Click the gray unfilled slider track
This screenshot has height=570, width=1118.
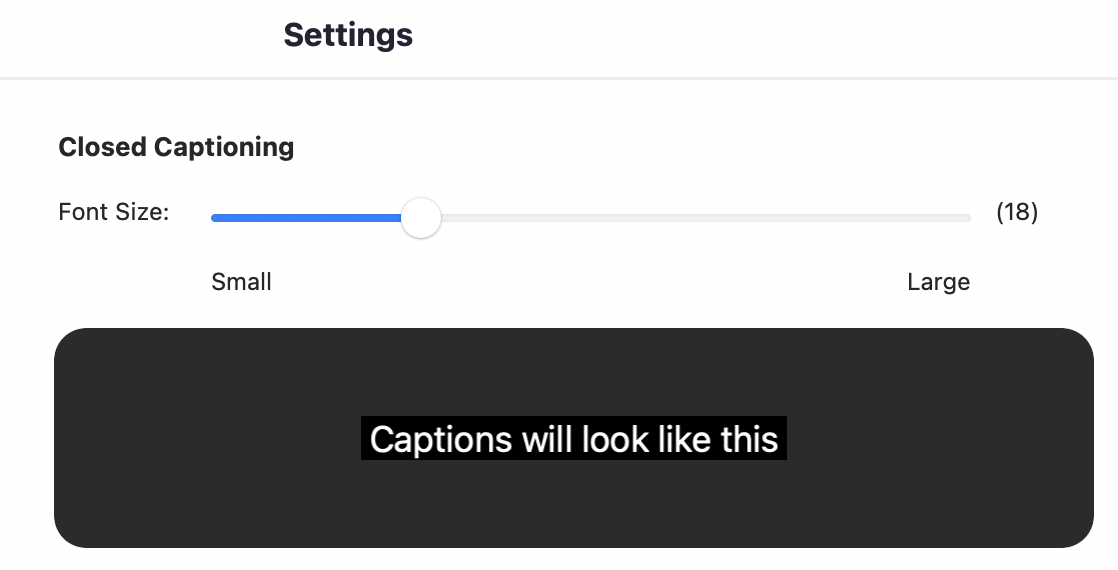click(700, 218)
